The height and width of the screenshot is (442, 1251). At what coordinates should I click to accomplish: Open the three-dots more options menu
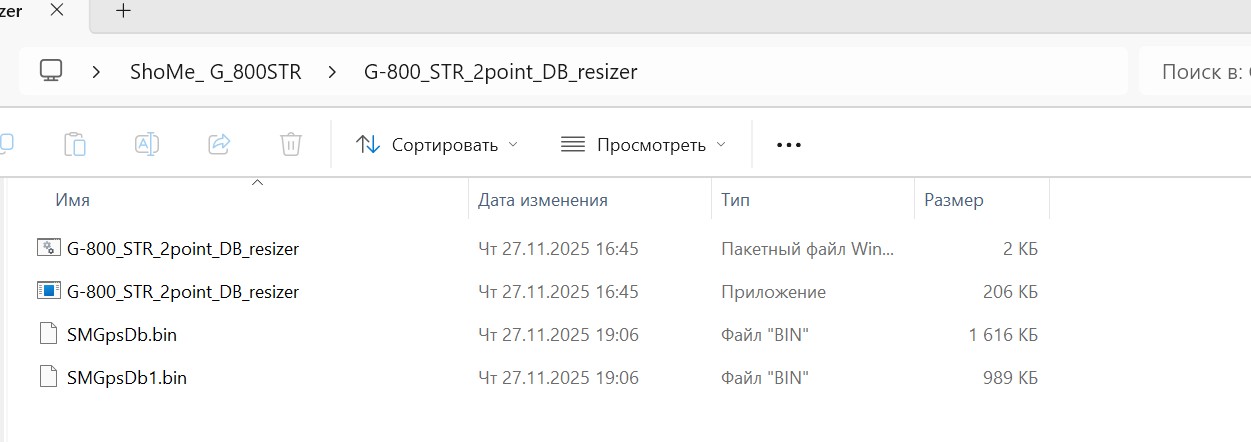[789, 145]
